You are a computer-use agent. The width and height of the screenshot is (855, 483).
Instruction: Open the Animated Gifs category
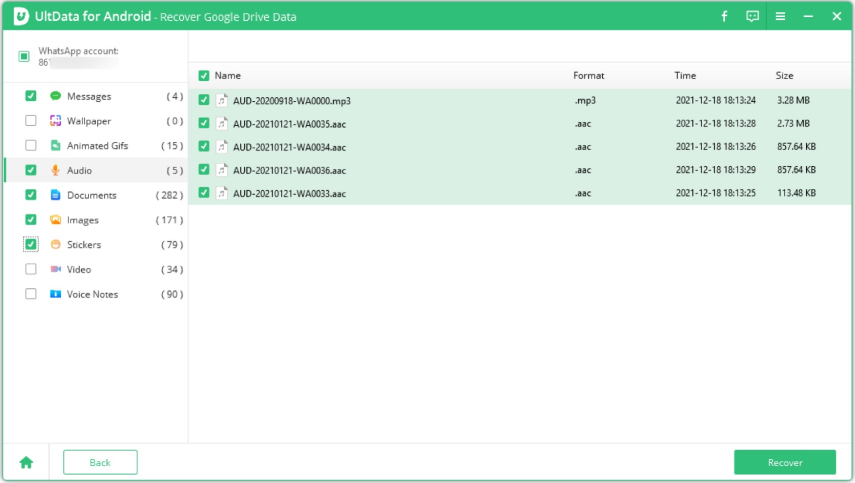[98, 146]
